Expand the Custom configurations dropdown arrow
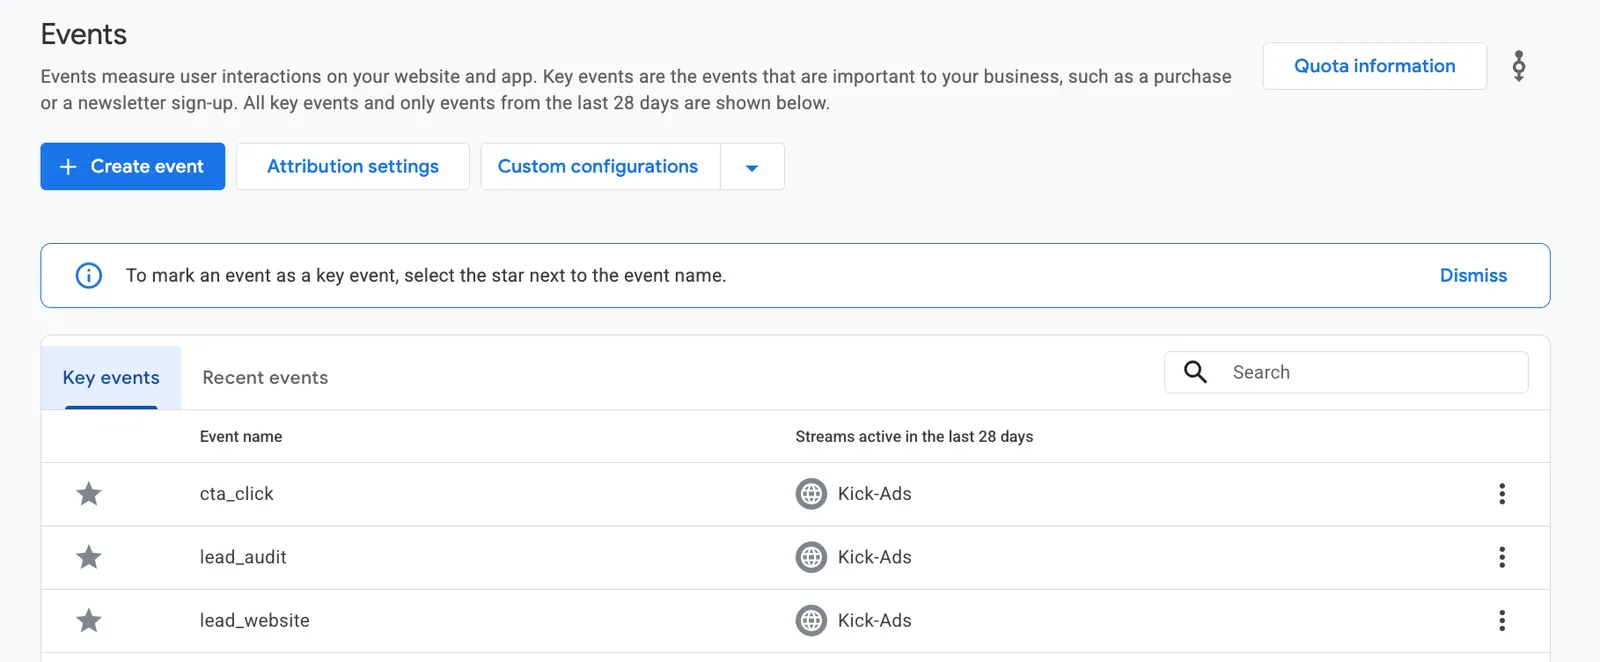The image size is (1600, 662). (752, 167)
